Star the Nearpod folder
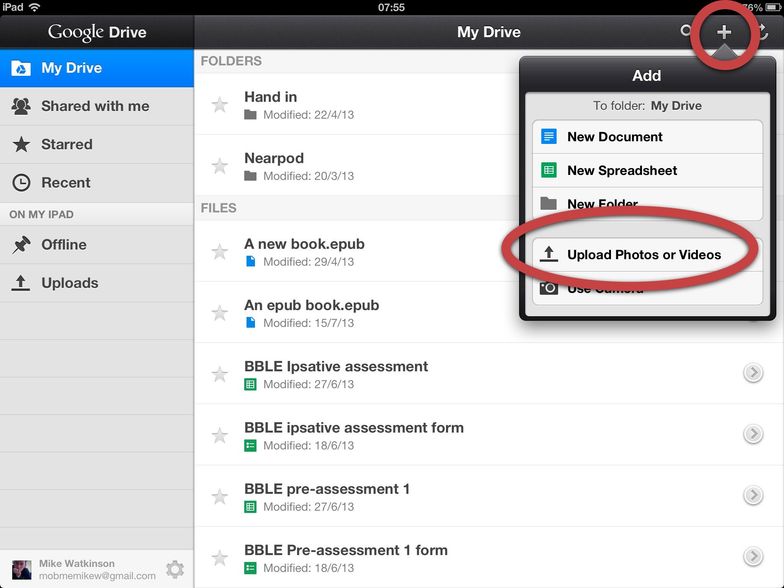 coord(219,166)
